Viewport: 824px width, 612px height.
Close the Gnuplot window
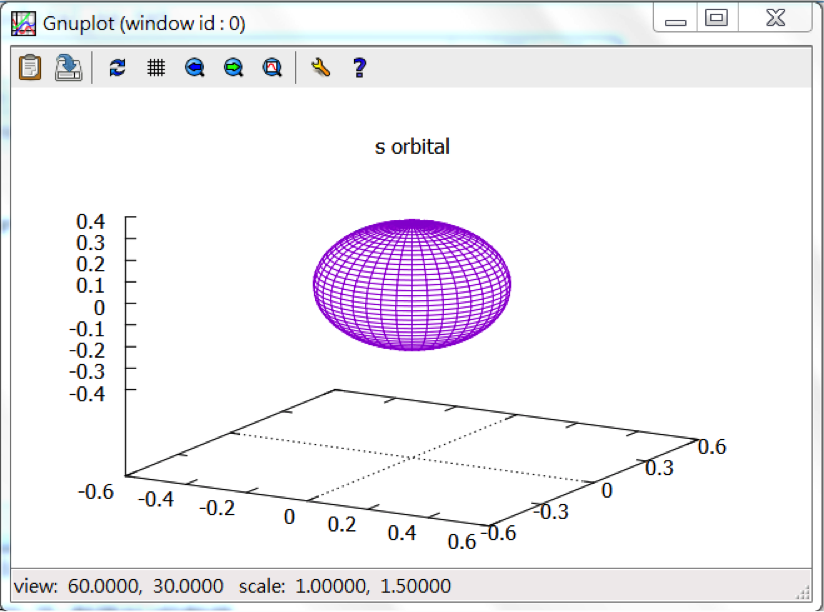click(775, 19)
